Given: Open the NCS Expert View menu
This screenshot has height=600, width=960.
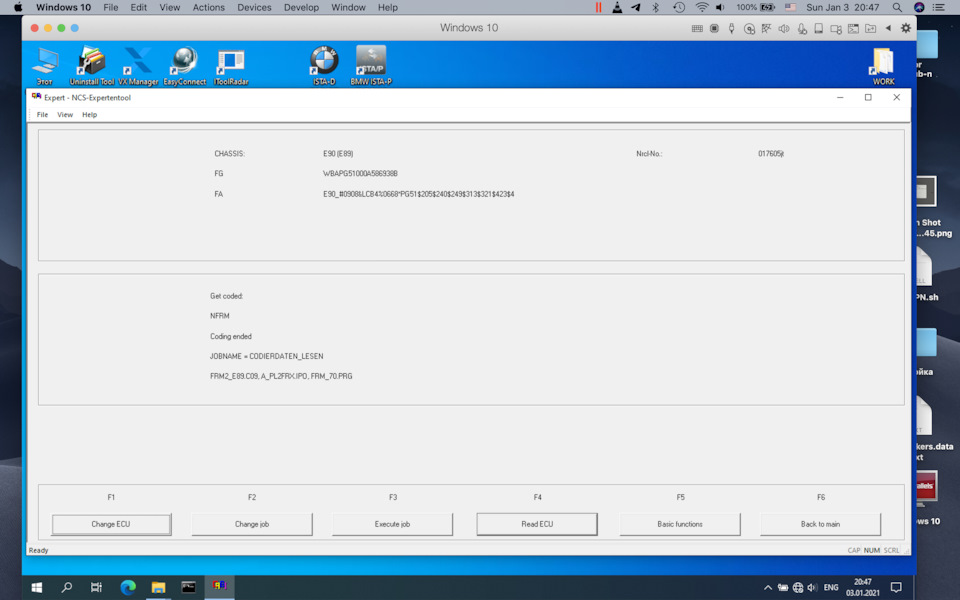Looking at the screenshot, I should (x=65, y=114).
